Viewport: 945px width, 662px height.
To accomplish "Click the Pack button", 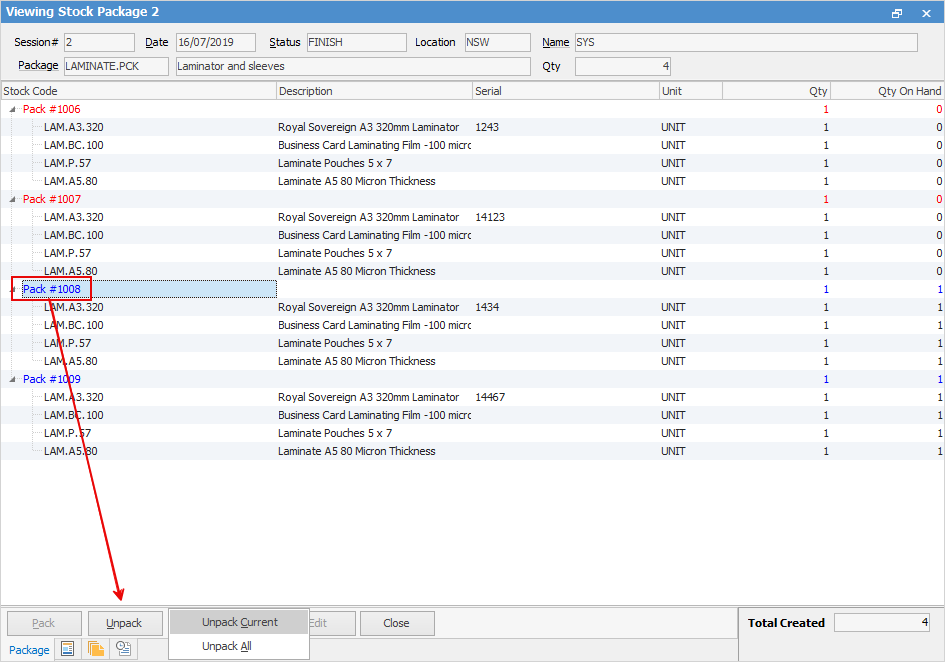I will (44, 623).
